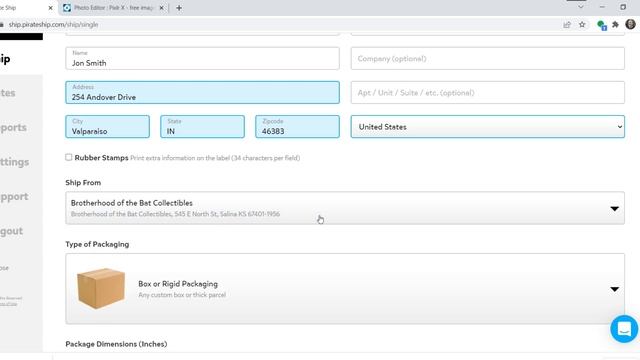Click the Box or Rigid Packaging text

coord(178,284)
